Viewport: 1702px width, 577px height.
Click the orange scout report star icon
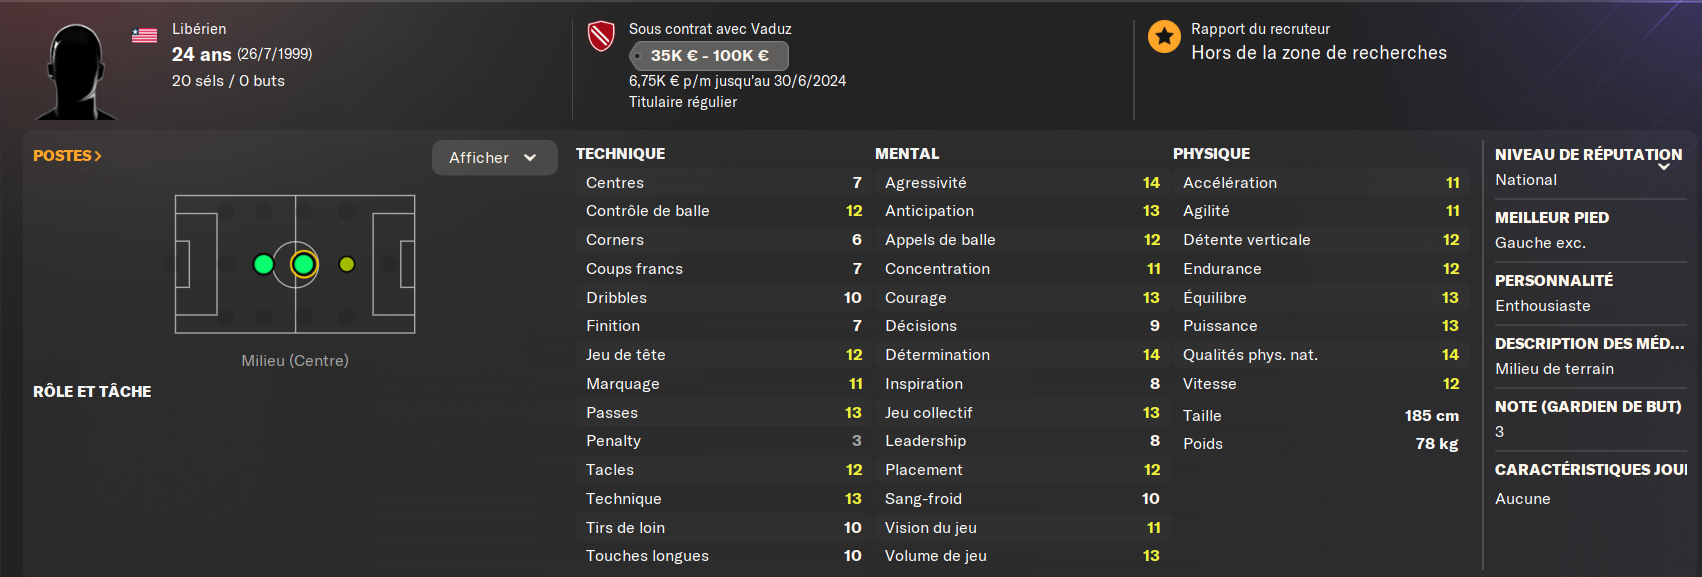[1164, 37]
